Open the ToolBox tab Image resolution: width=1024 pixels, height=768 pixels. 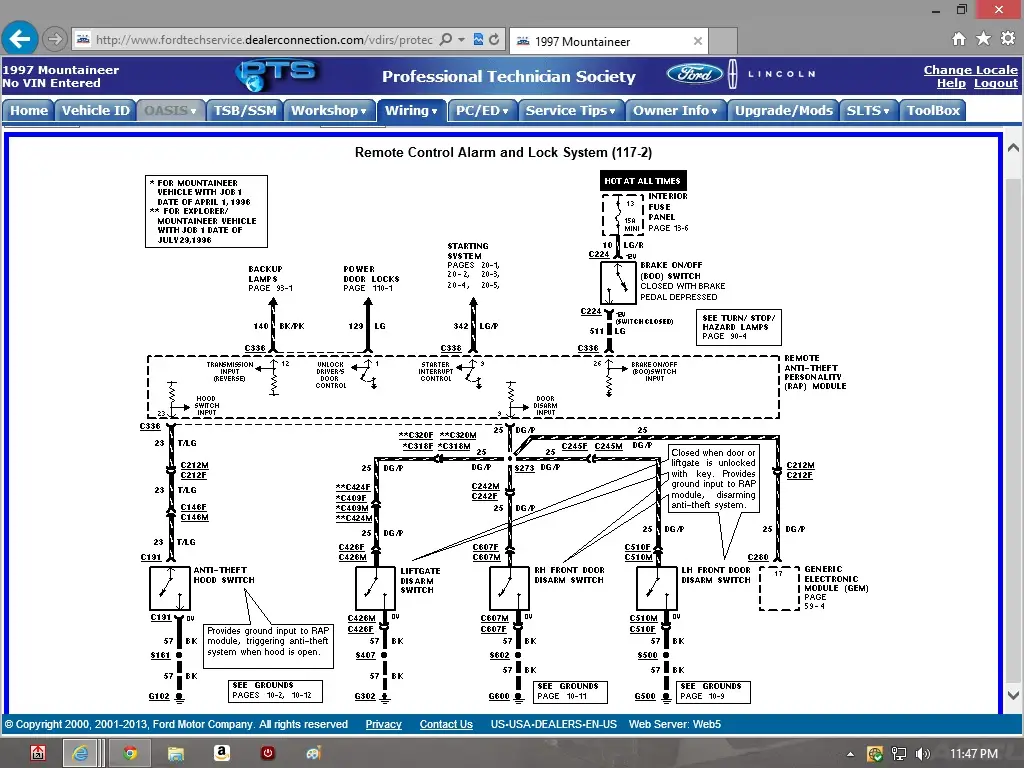click(933, 110)
